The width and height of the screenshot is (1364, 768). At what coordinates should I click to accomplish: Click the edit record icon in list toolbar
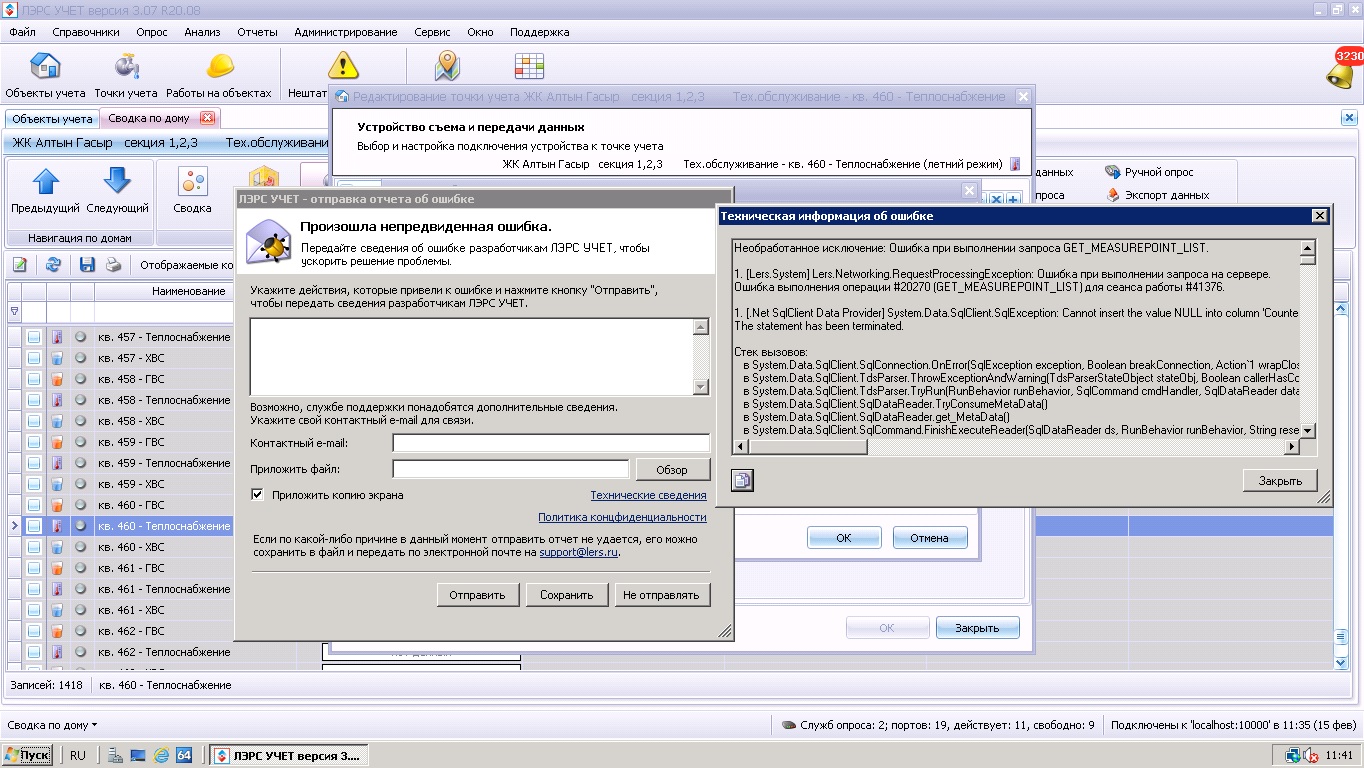[19, 265]
